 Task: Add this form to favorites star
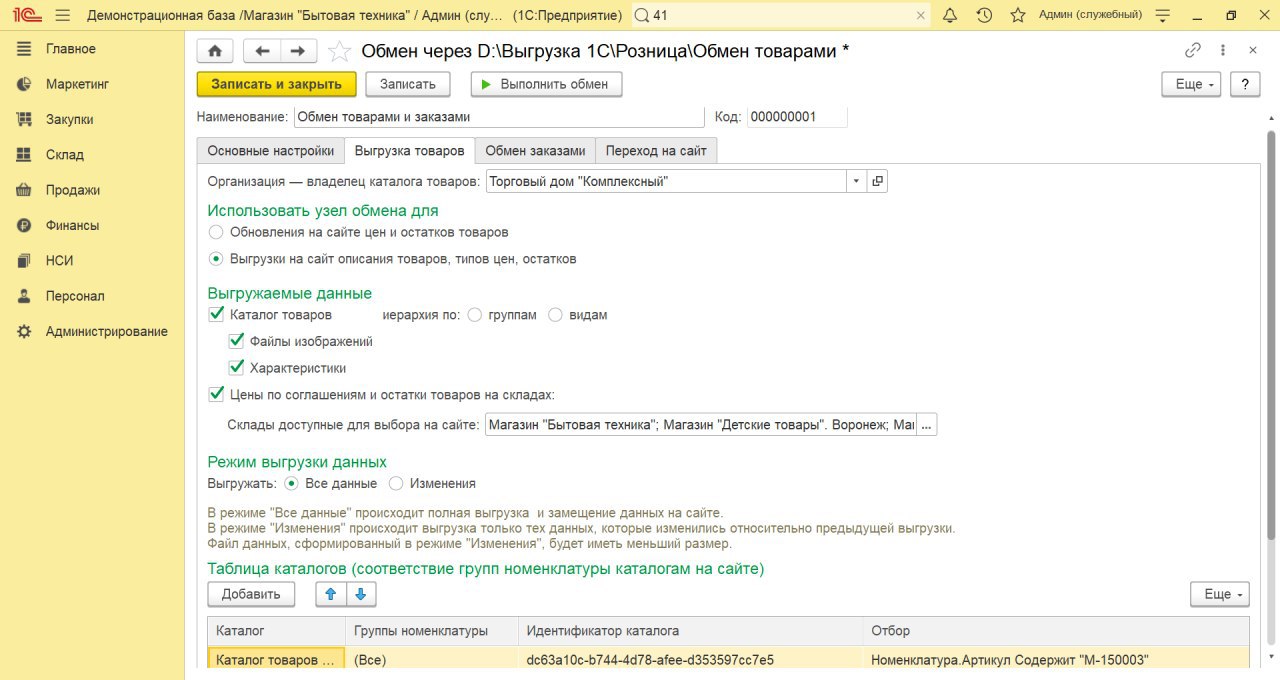[x=340, y=51]
